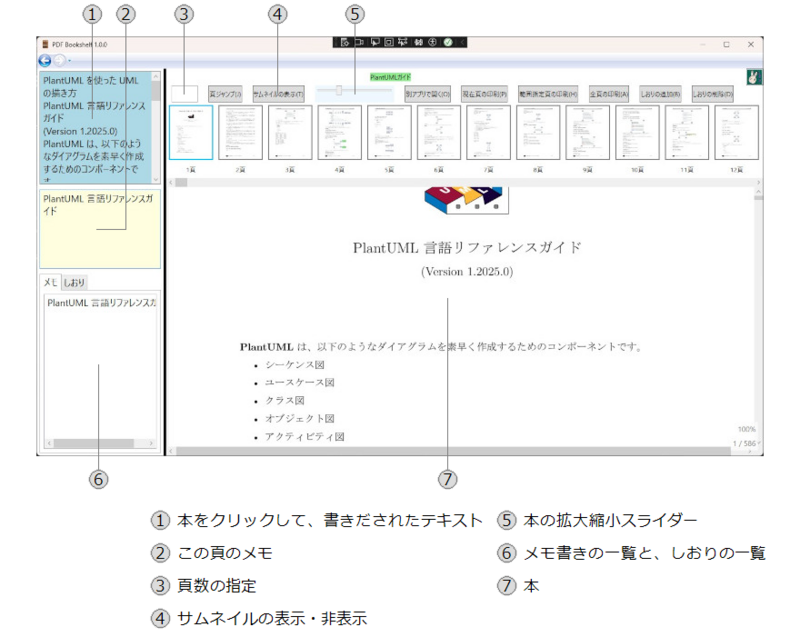
Task: Click the down arrow of extracted text scrollbar
Action: coord(156,179)
